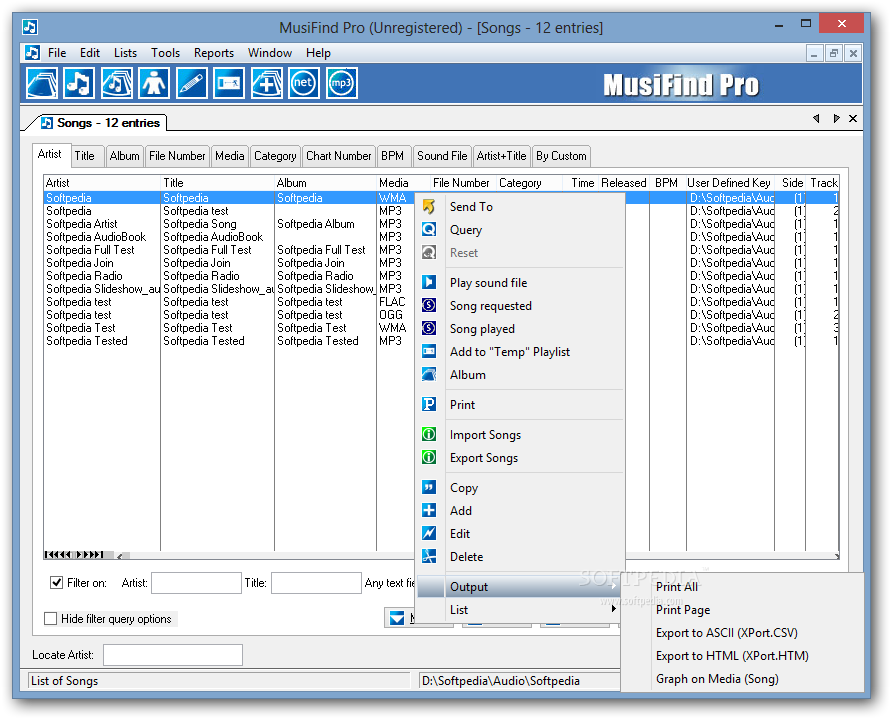Choose Export to ASCII (XPort.CSV)

(727, 633)
